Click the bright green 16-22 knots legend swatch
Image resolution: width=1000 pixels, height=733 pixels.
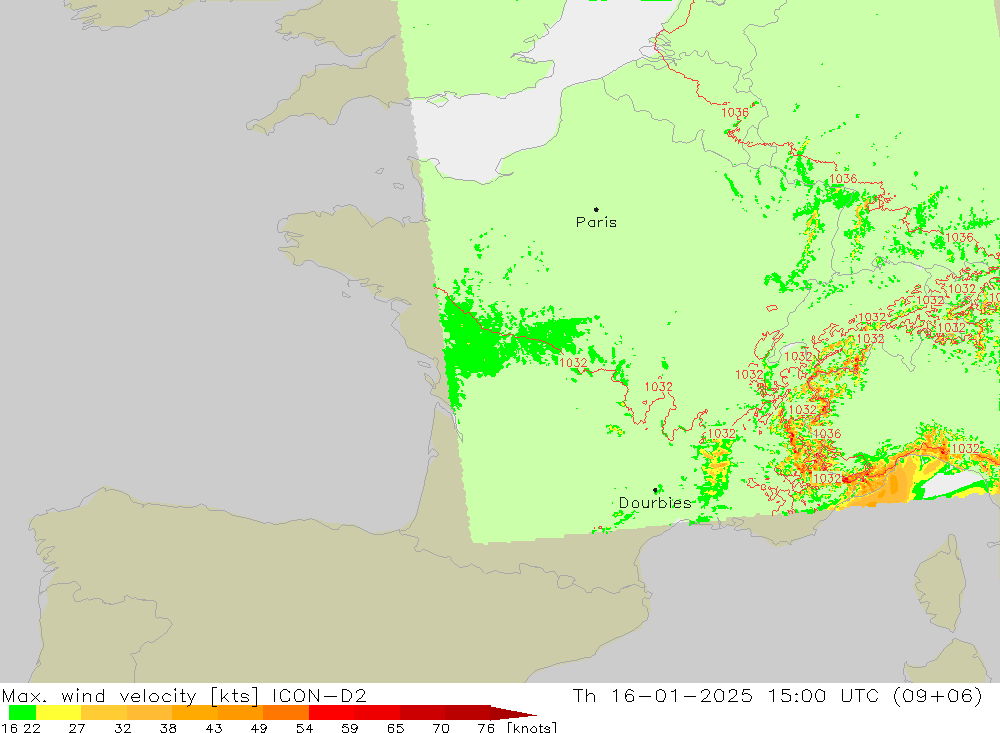[22, 713]
